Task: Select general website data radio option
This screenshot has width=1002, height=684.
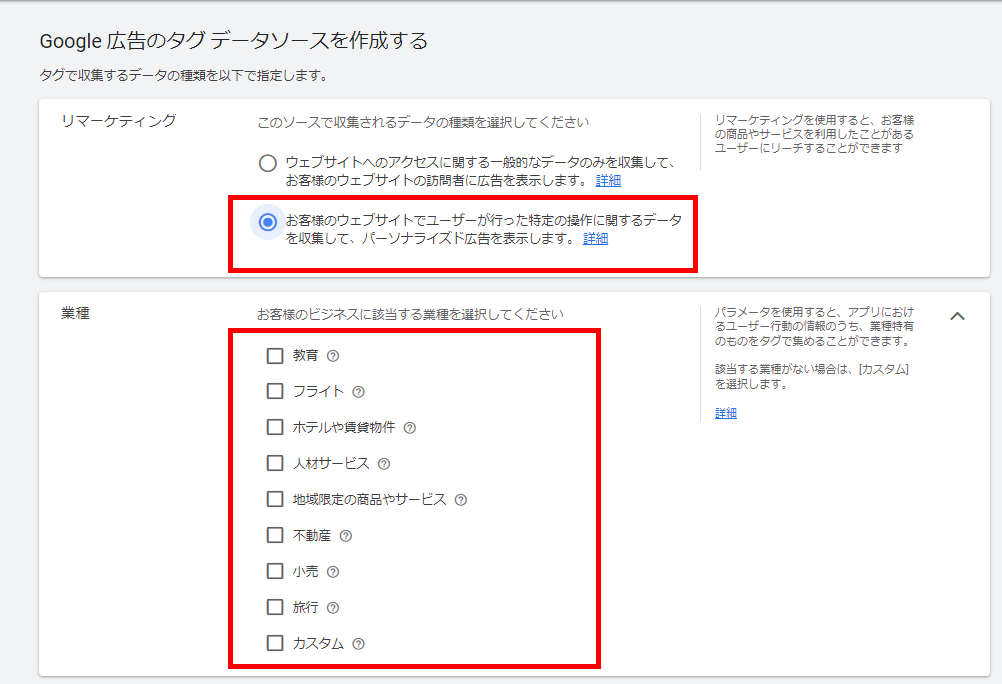Action: 267,163
